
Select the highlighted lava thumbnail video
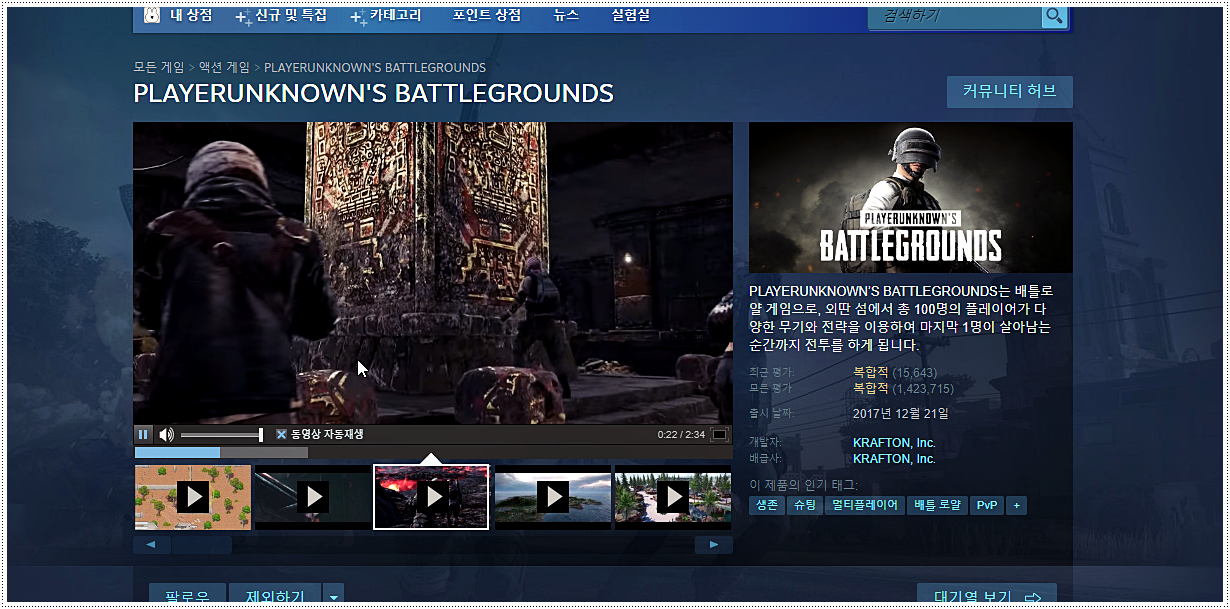tap(431, 497)
